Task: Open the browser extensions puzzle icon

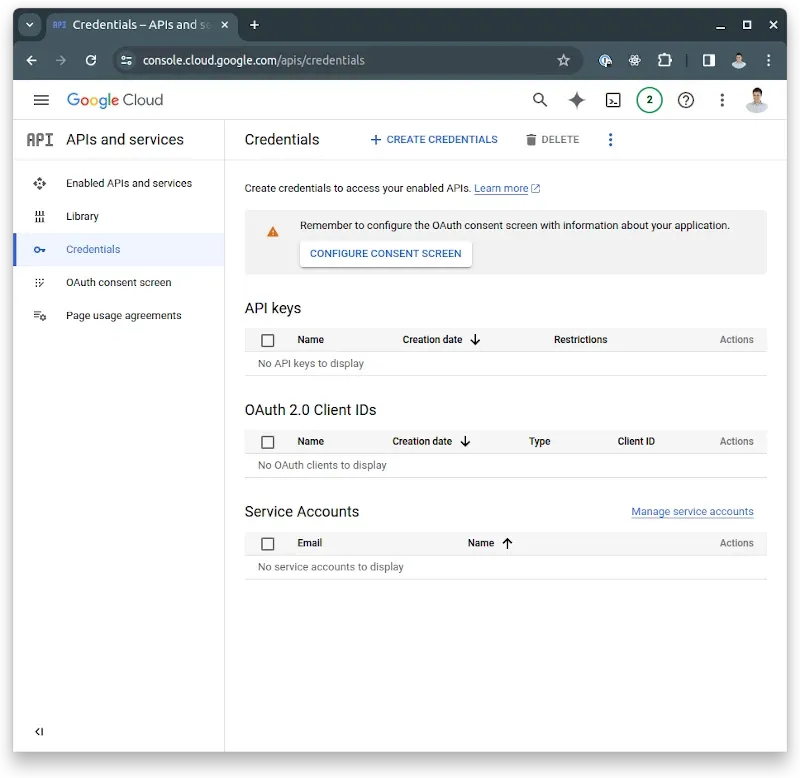Action: click(664, 60)
